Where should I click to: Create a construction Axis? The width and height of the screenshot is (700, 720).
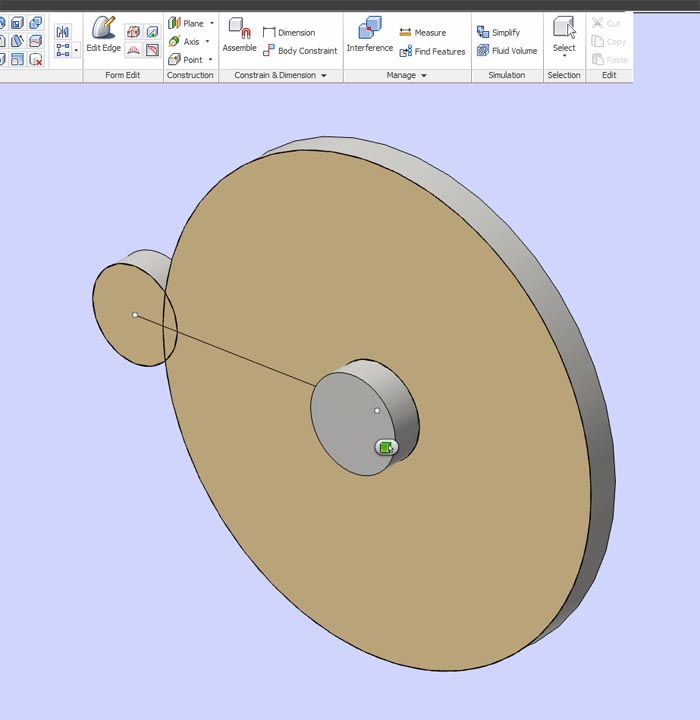click(x=184, y=41)
